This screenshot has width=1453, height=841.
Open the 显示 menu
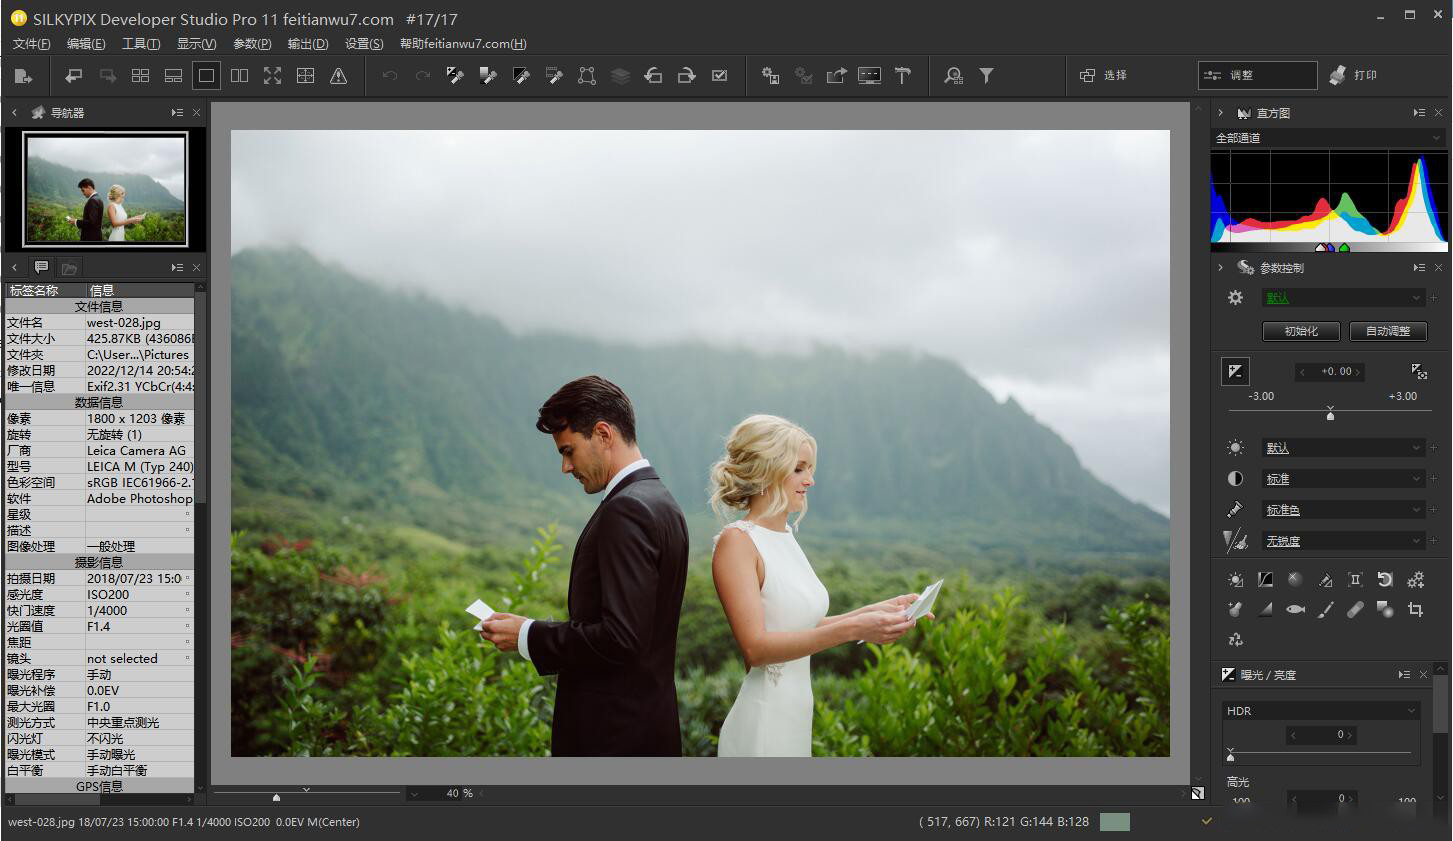coord(196,44)
